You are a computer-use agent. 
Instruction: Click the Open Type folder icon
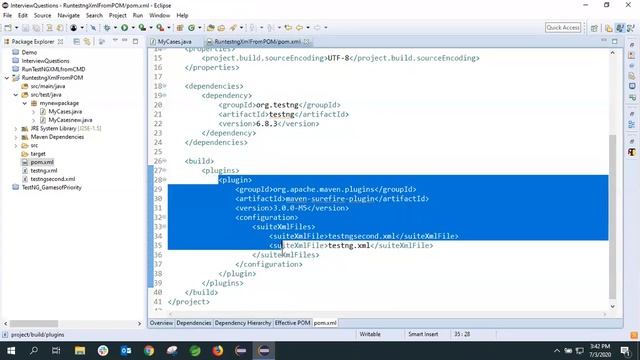pyautogui.click(x=211, y=28)
